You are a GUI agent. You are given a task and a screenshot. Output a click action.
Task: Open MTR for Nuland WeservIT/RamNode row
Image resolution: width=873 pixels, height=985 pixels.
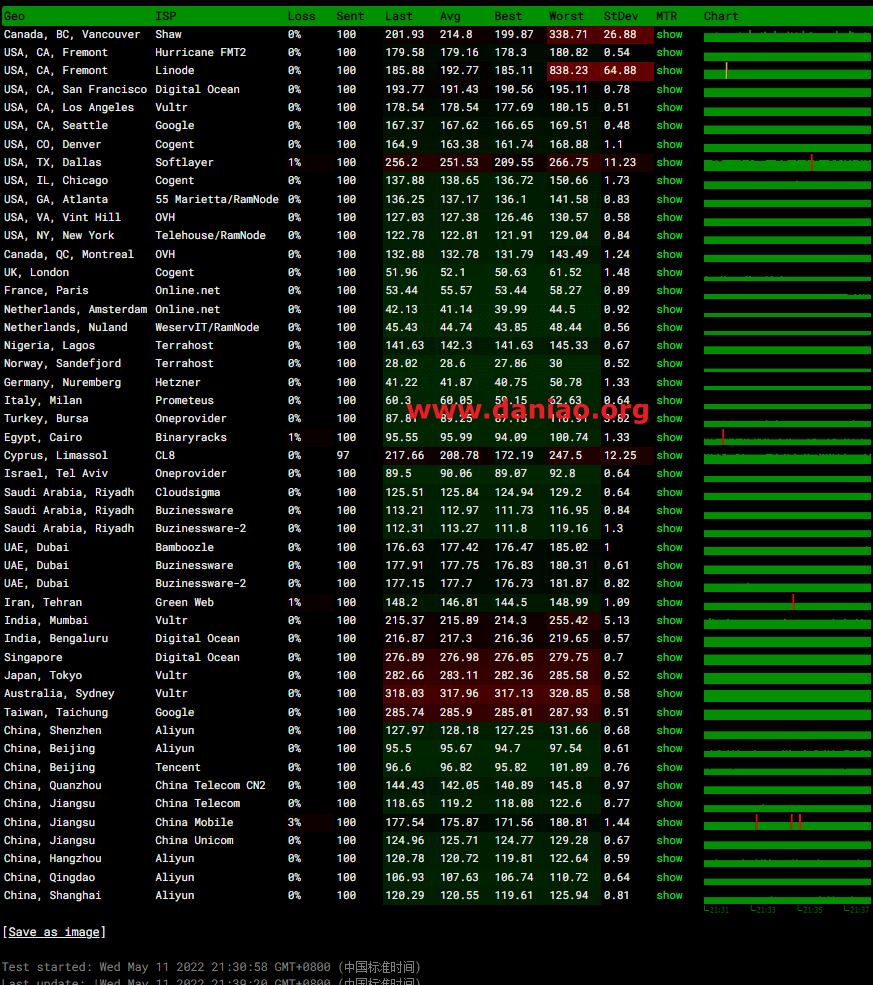(670, 327)
